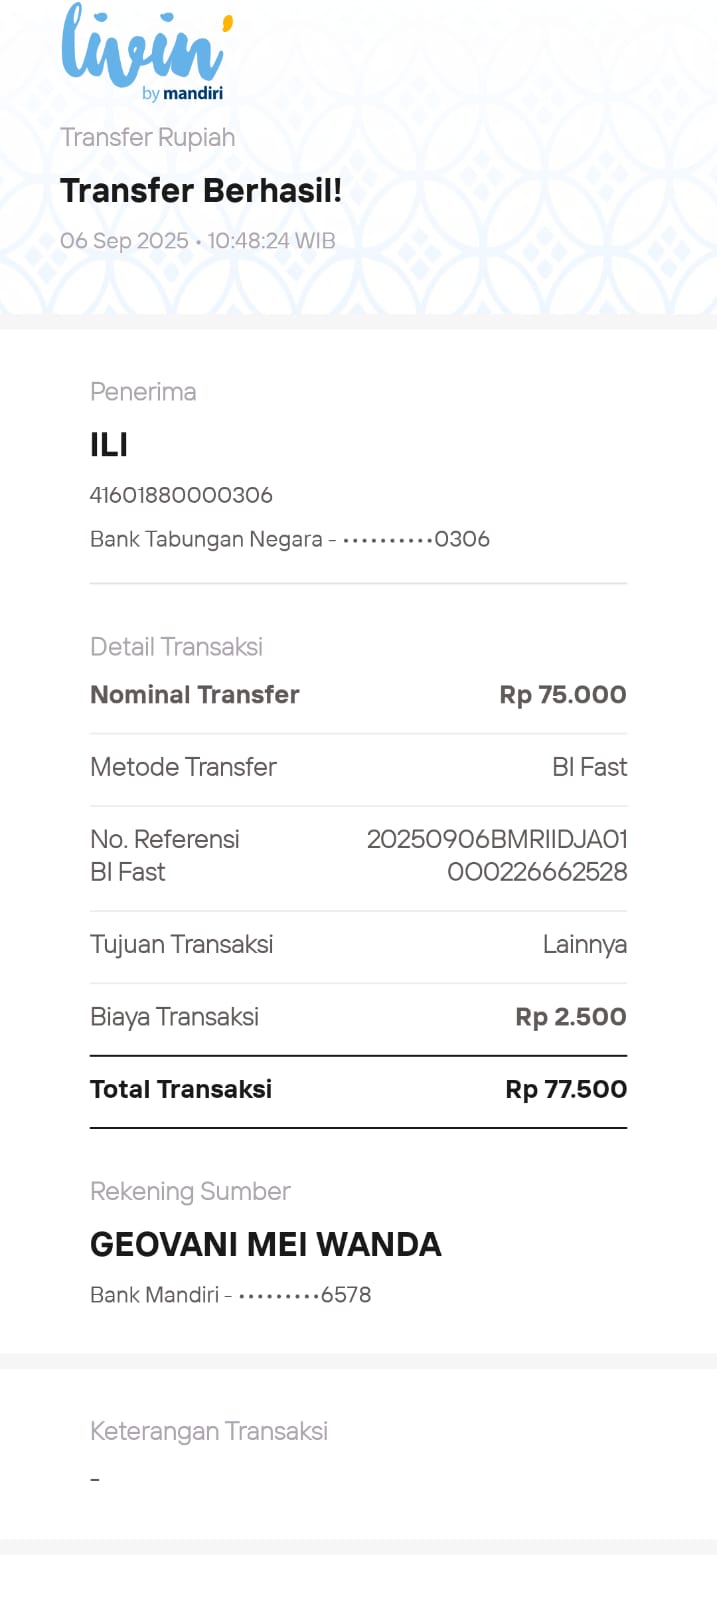Viewport: 717px width, 1600px height.
Task: Click the Livin' by mandiri logo
Action: click(x=146, y=52)
